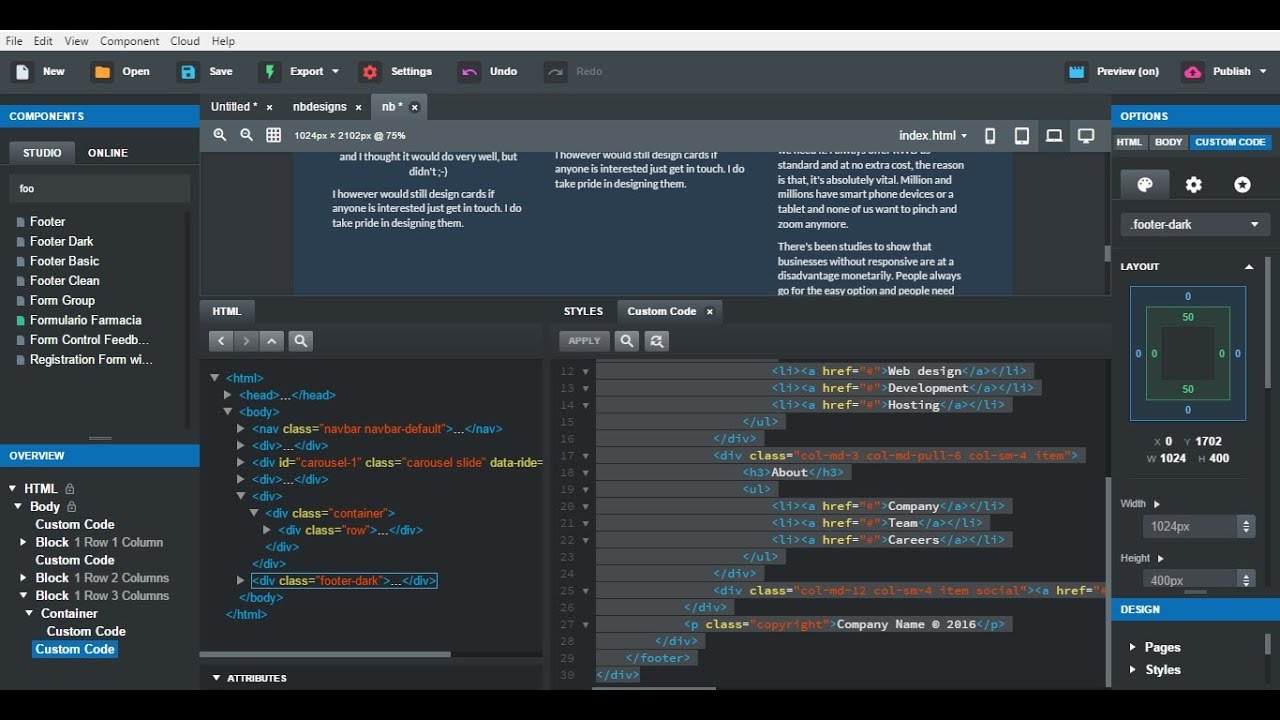Click the component search field
The image size is (1280, 720).
100,188
